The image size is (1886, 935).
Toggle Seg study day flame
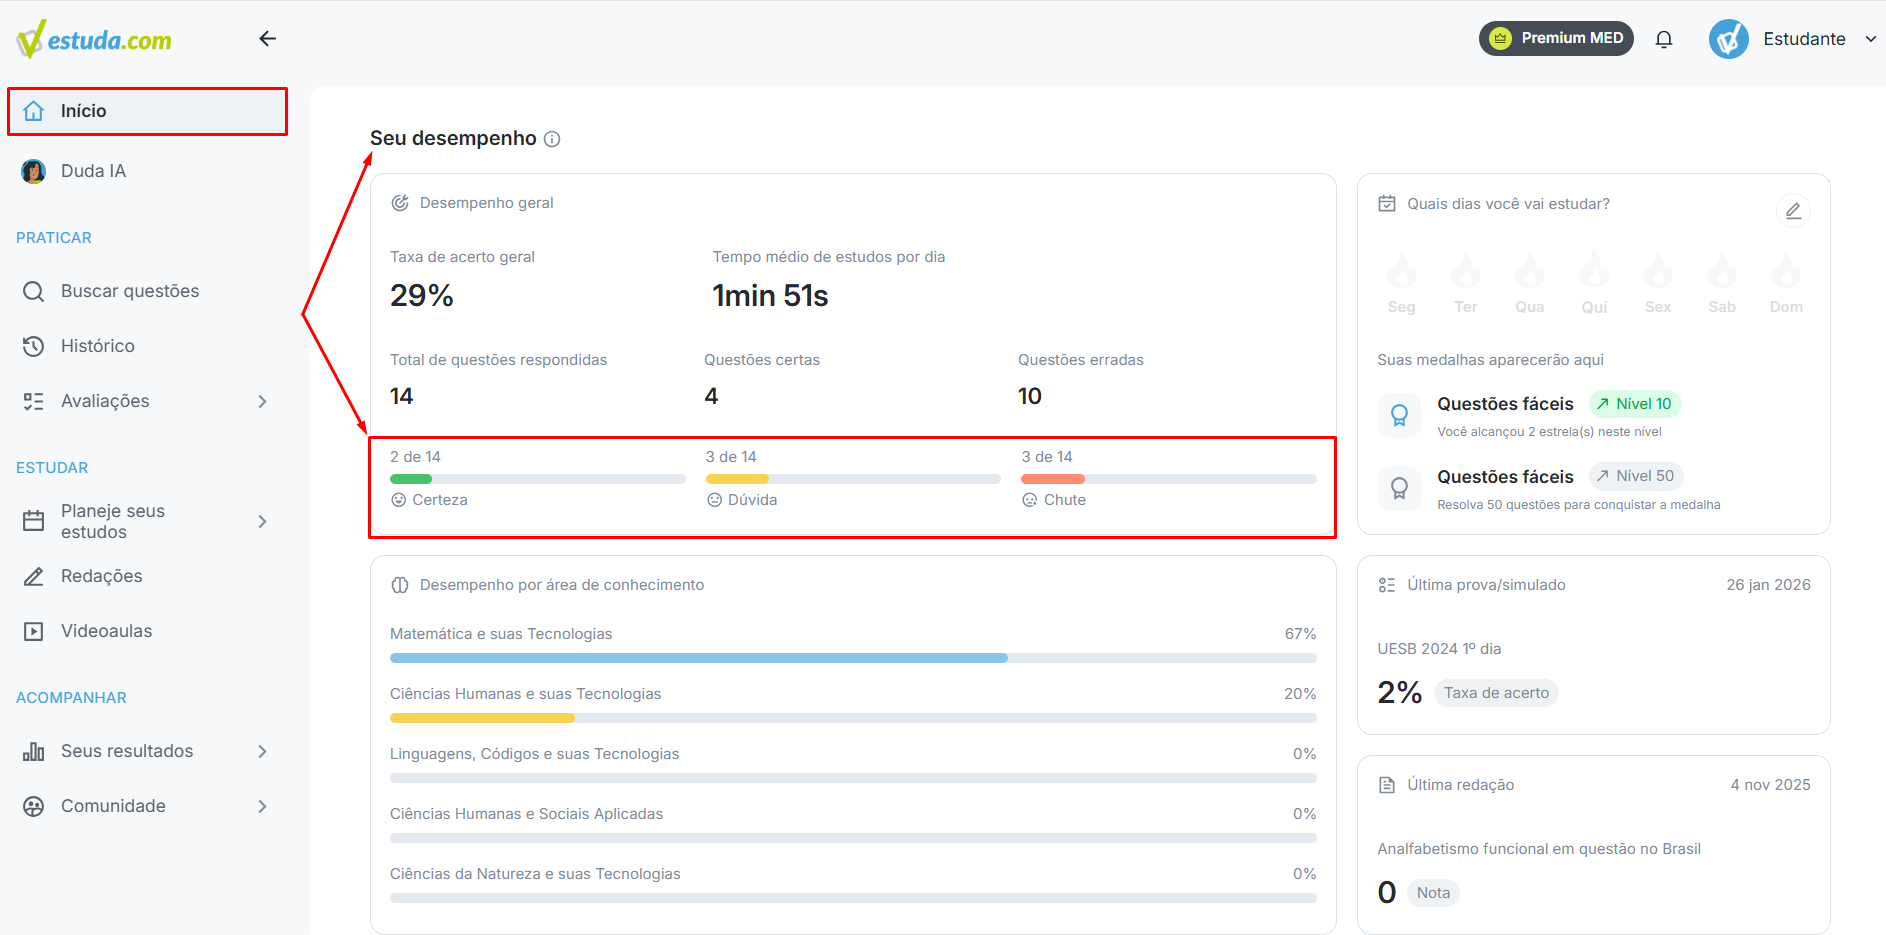click(1402, 272)
